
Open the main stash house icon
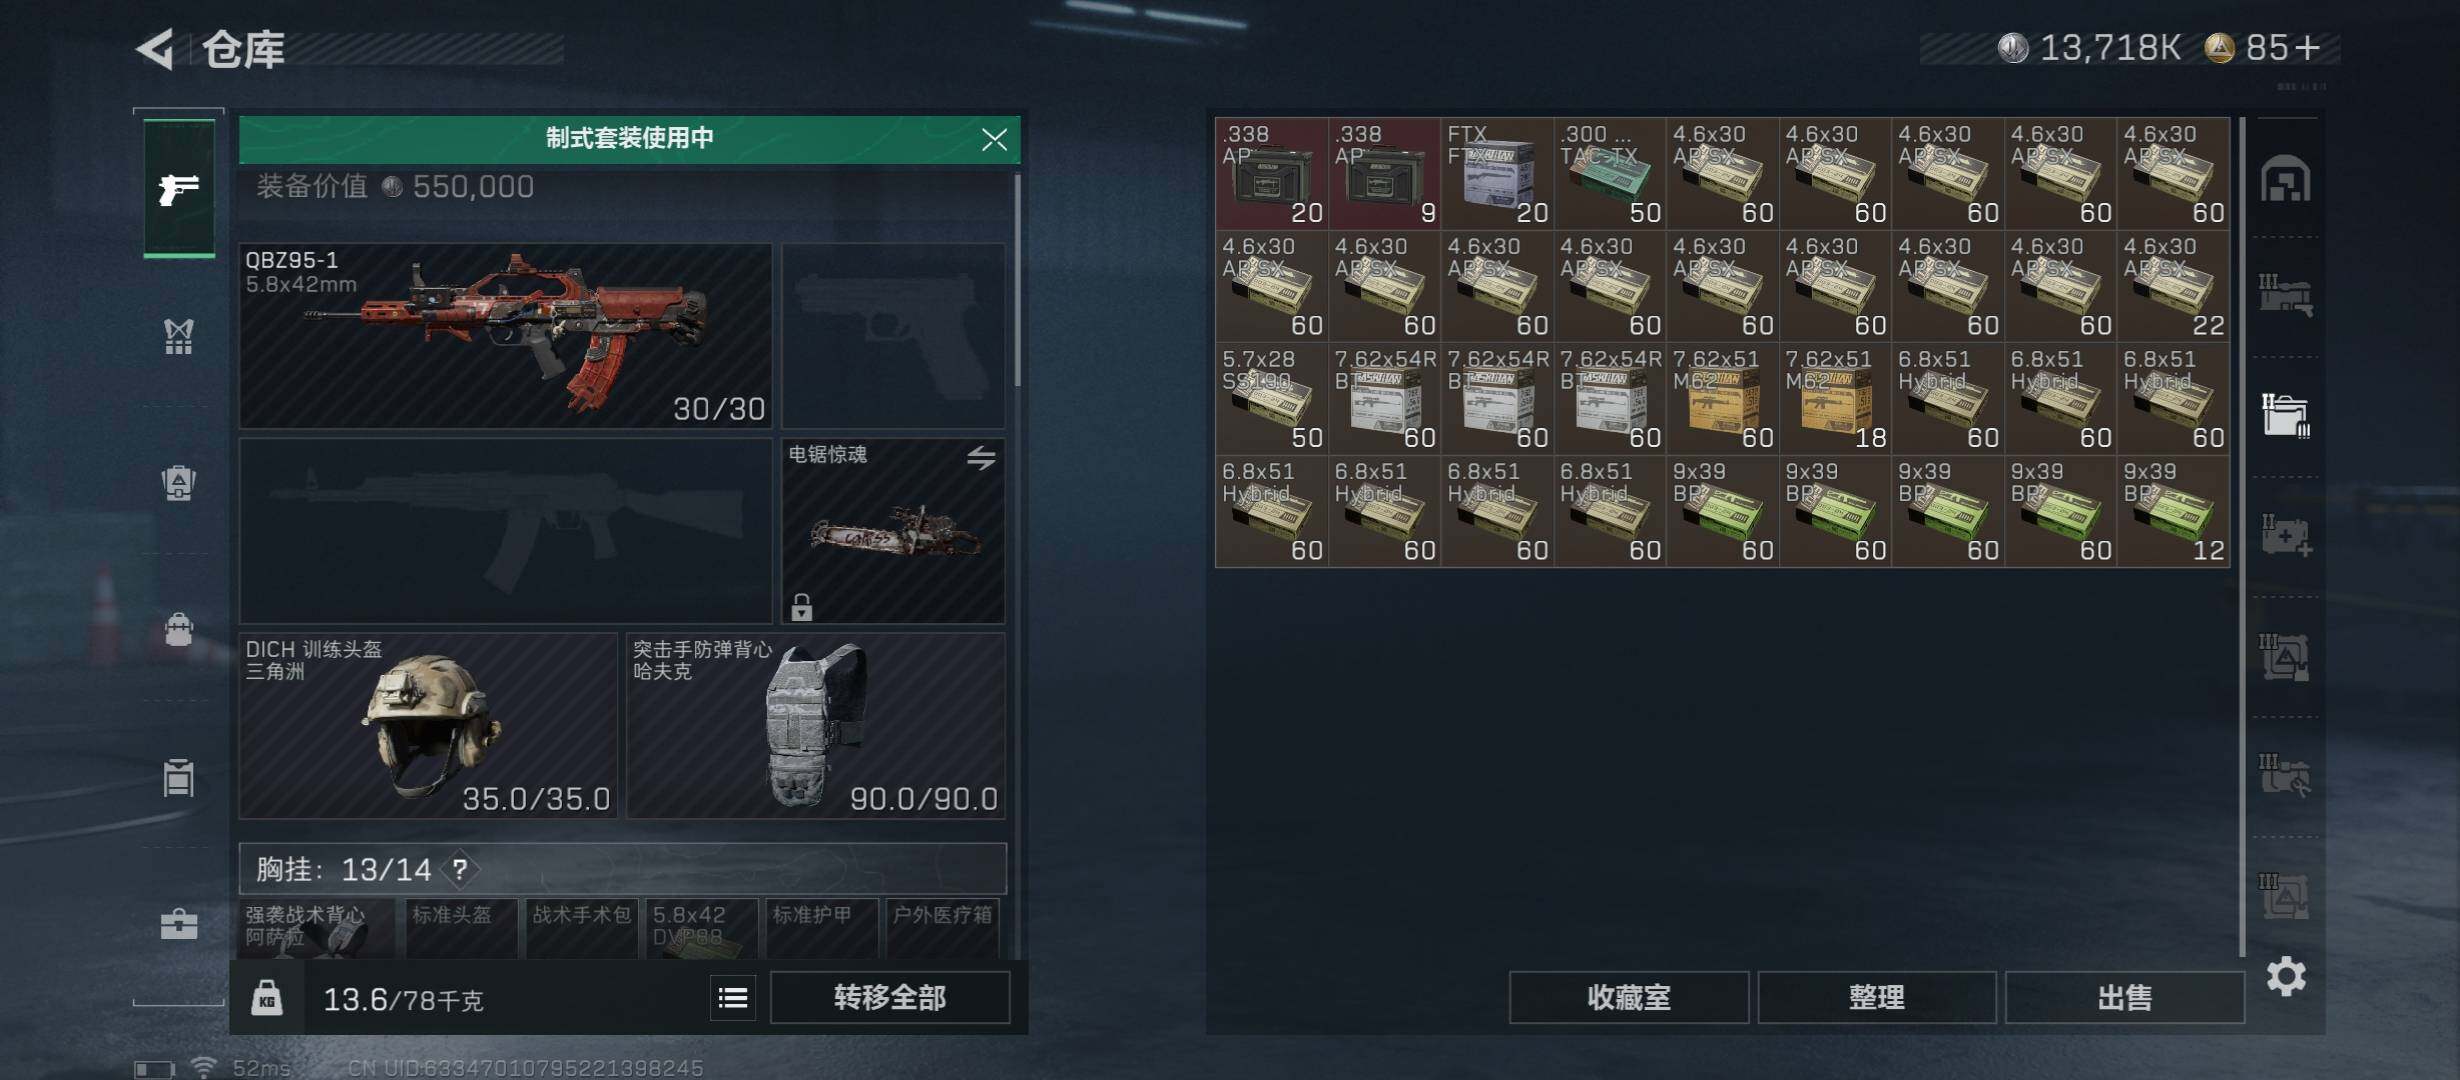(x=2286, y=179)
